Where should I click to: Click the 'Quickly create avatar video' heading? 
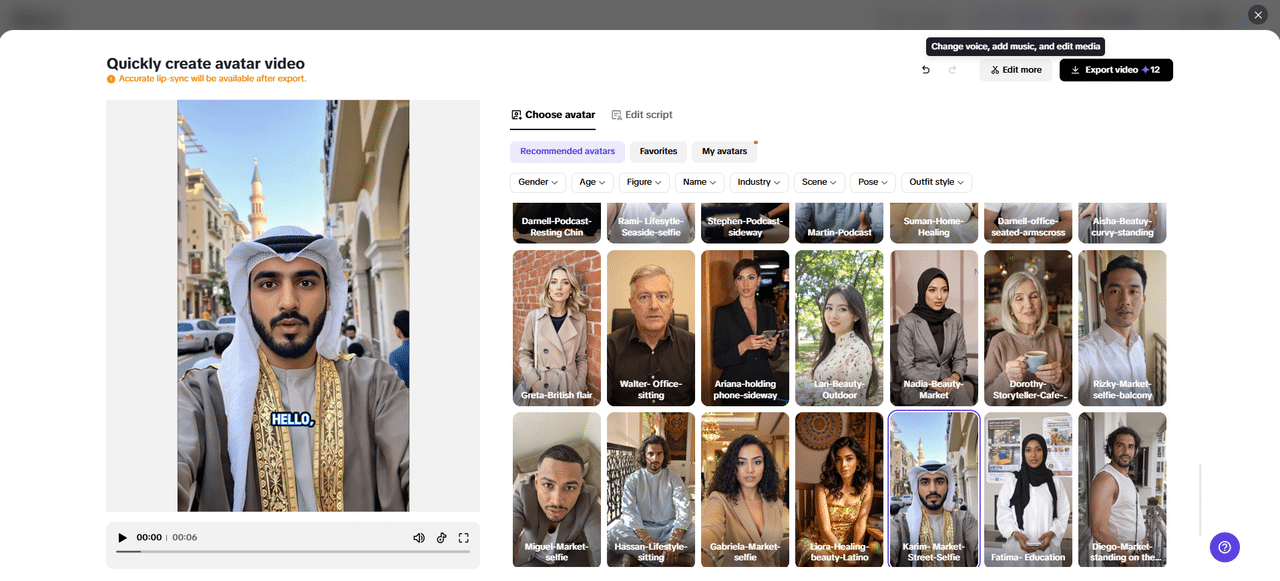pyautogui.click(x=206, y=63)
